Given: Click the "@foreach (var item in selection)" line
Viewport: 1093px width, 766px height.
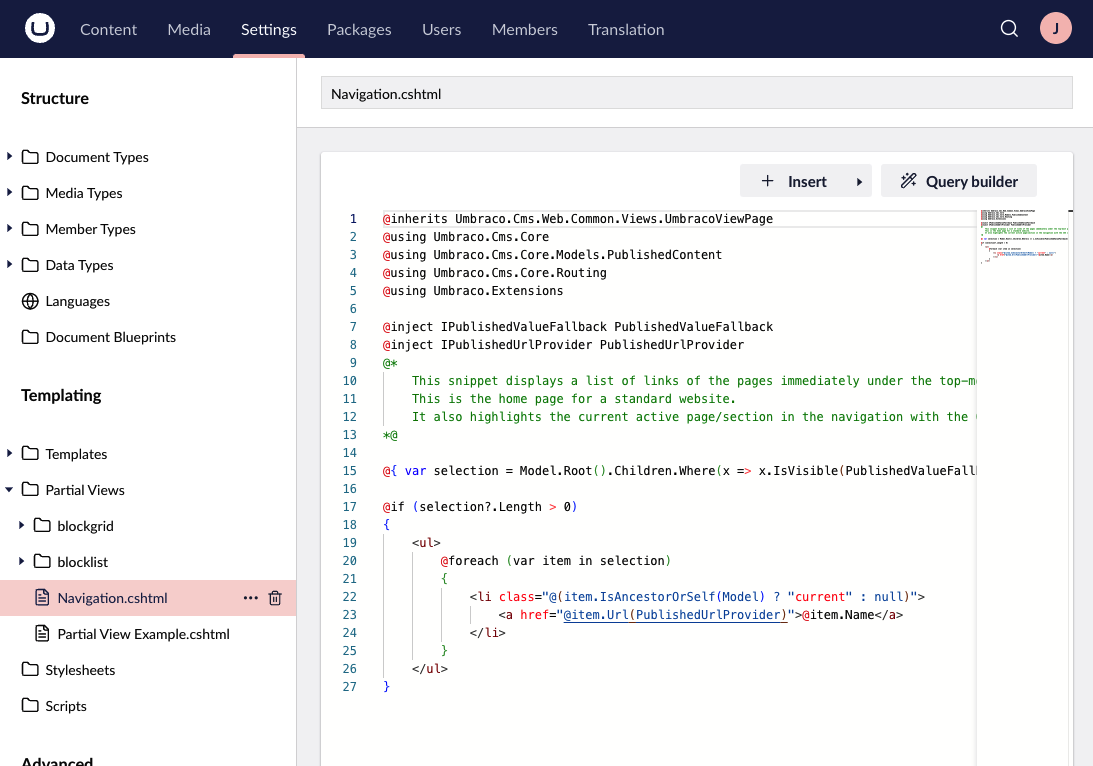Looking at the screenshot, I should tap(556, 561).
